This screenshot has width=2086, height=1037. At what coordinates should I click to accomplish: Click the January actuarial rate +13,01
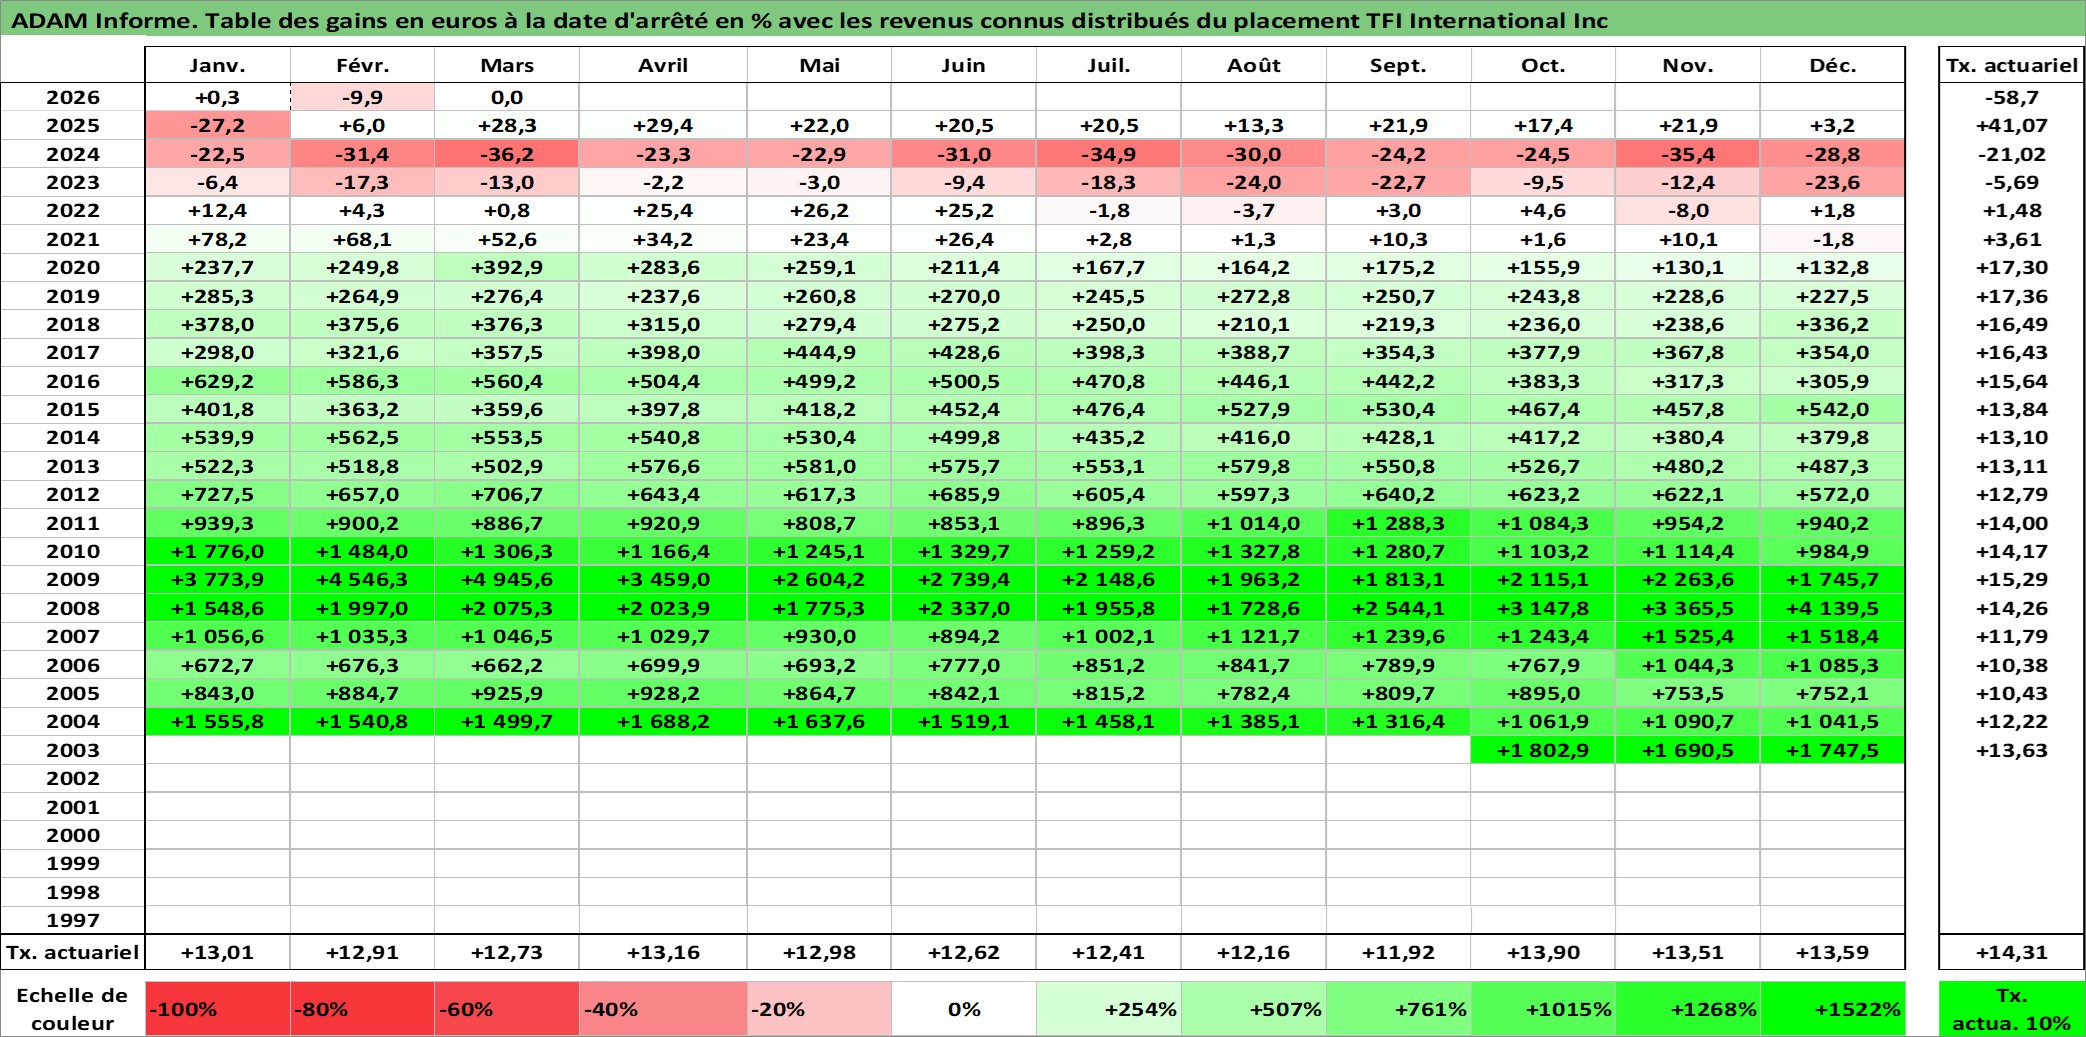click(217, 952)
